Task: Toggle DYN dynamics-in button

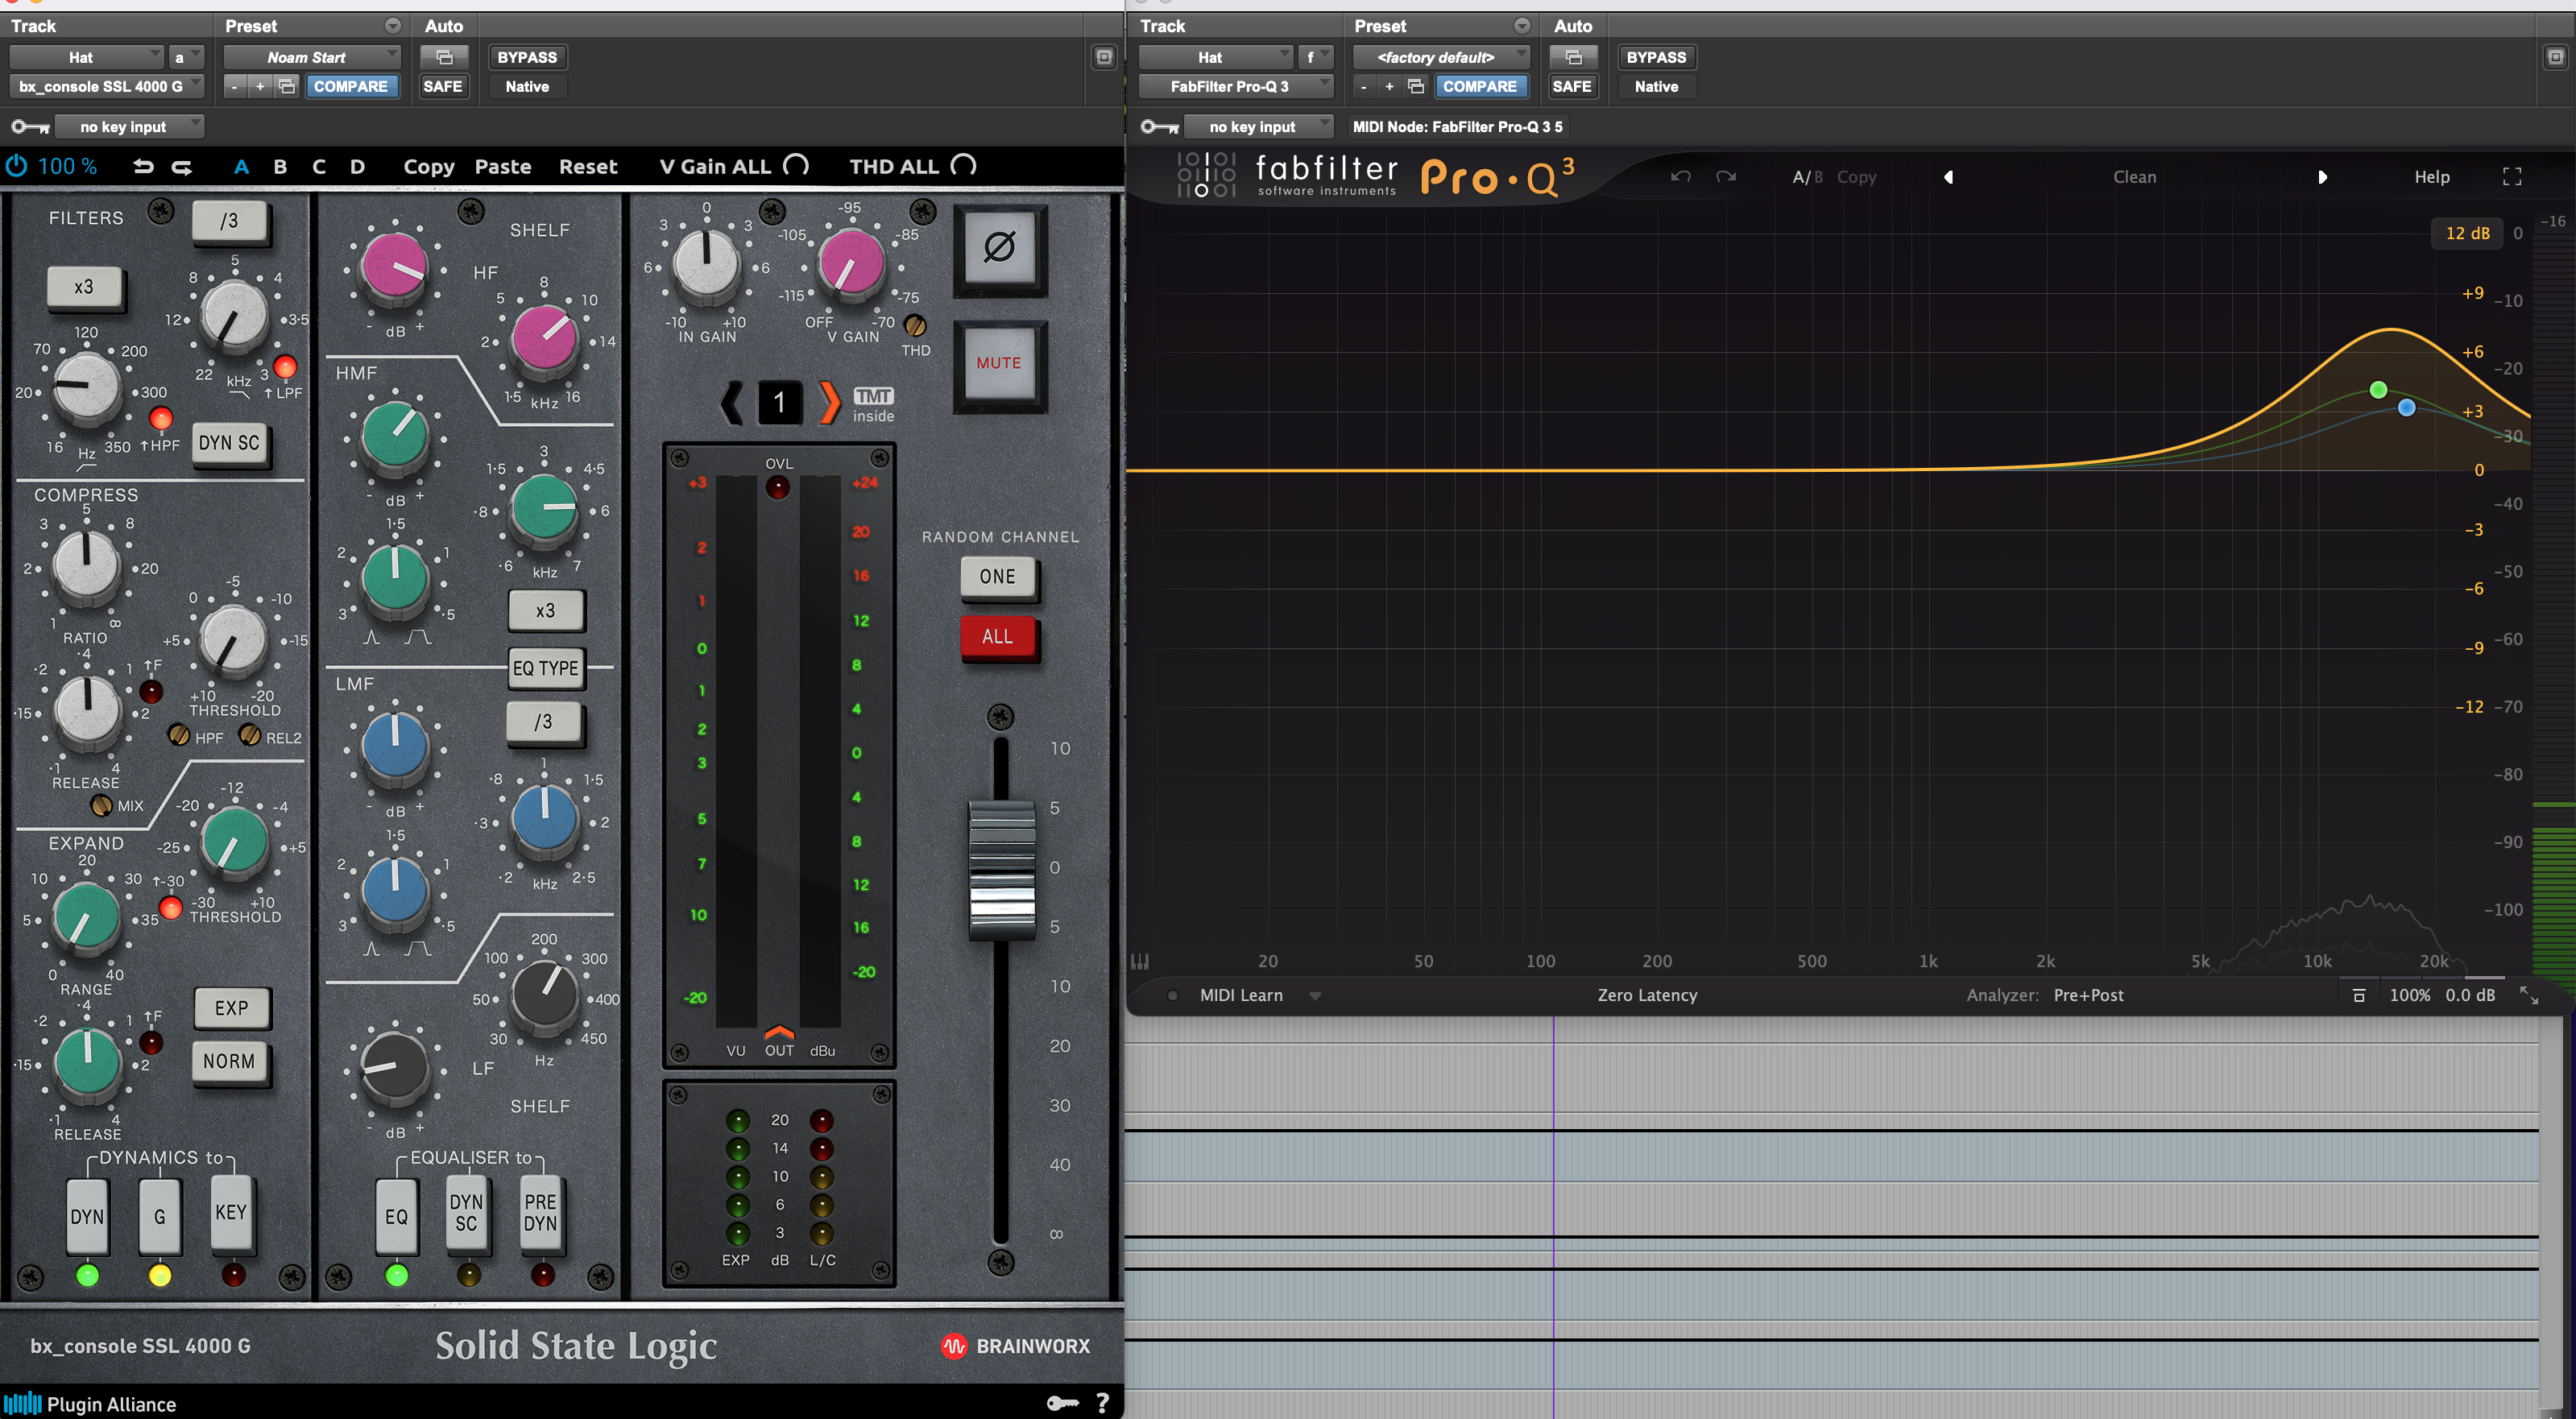Action: 87,1216
